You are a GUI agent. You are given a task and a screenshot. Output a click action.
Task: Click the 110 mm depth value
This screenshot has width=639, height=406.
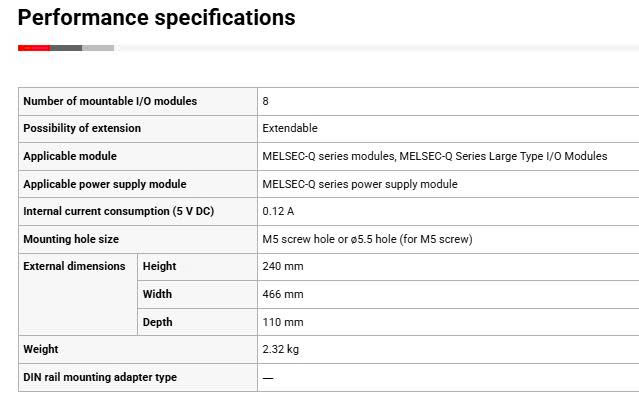tap(283, 322)
